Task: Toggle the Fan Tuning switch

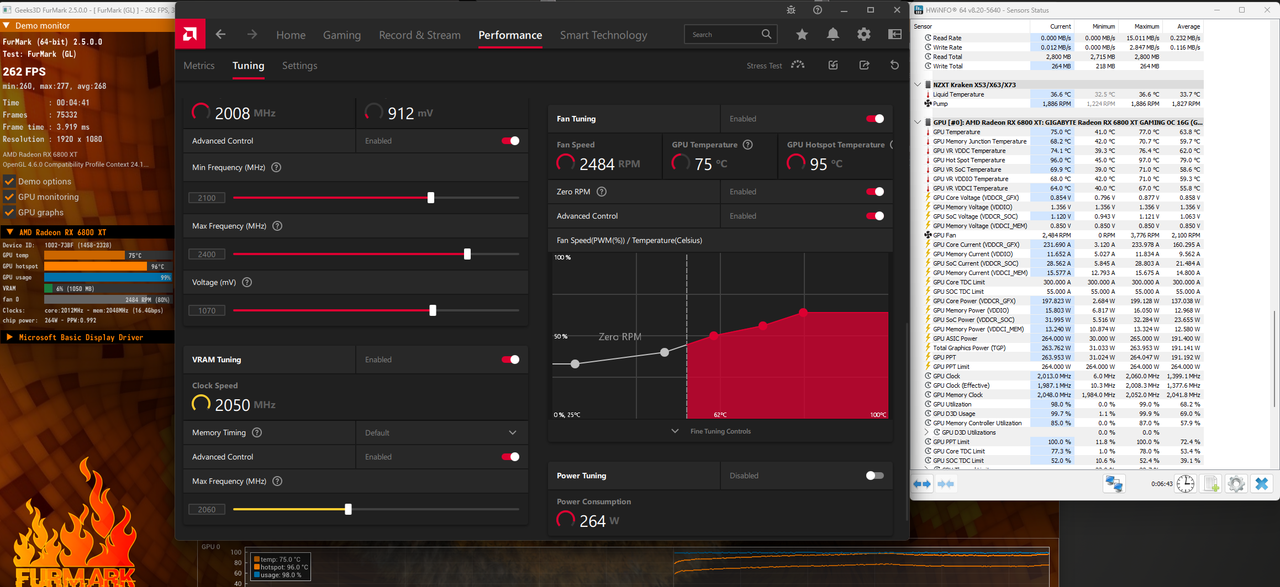Action: pyautogui.click(x=876, y=118)
